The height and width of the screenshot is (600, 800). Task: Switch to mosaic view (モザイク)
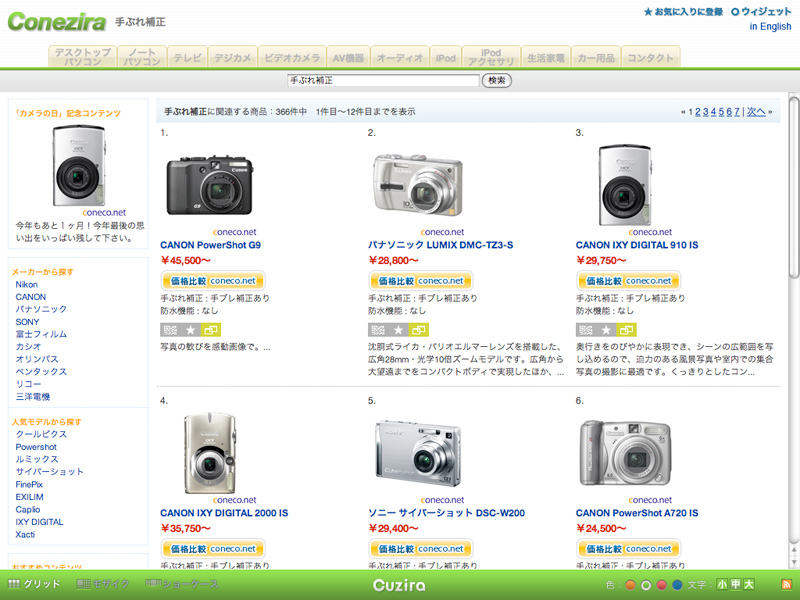(x=103, y=584)
